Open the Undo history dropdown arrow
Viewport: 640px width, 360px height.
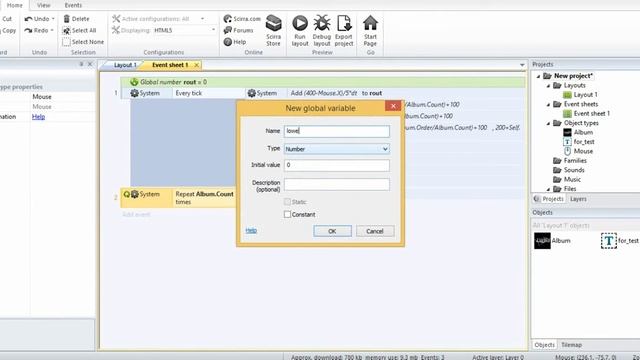coord(53,19)
